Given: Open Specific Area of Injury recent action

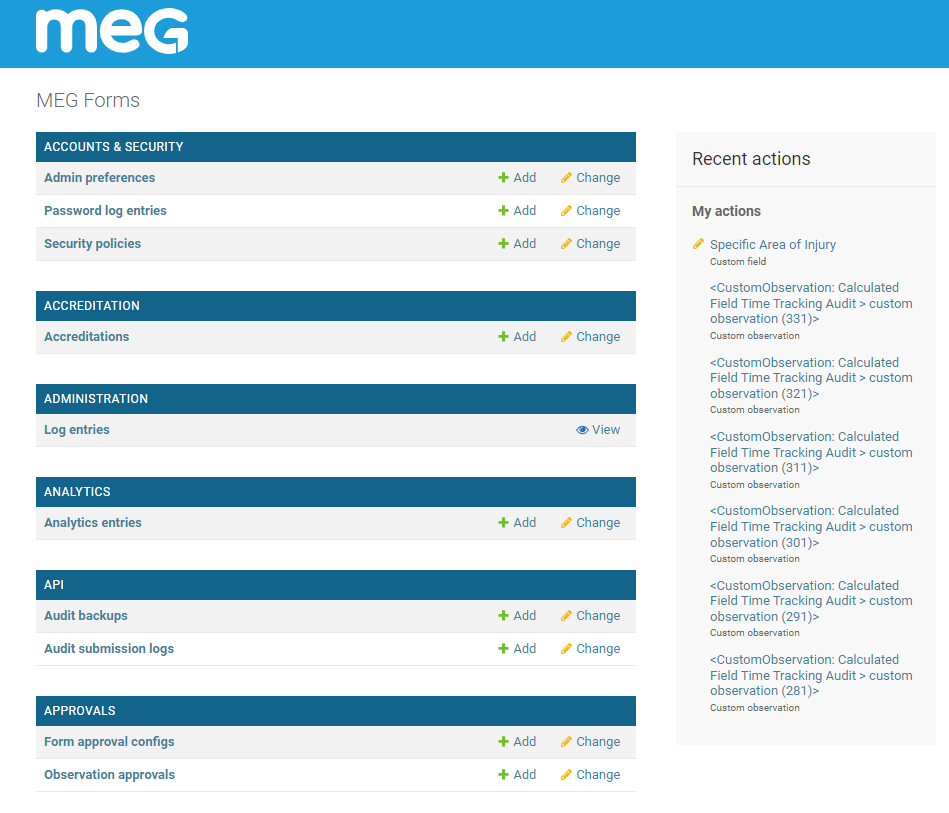Looking at the screenshot, I should click(773, 245).
